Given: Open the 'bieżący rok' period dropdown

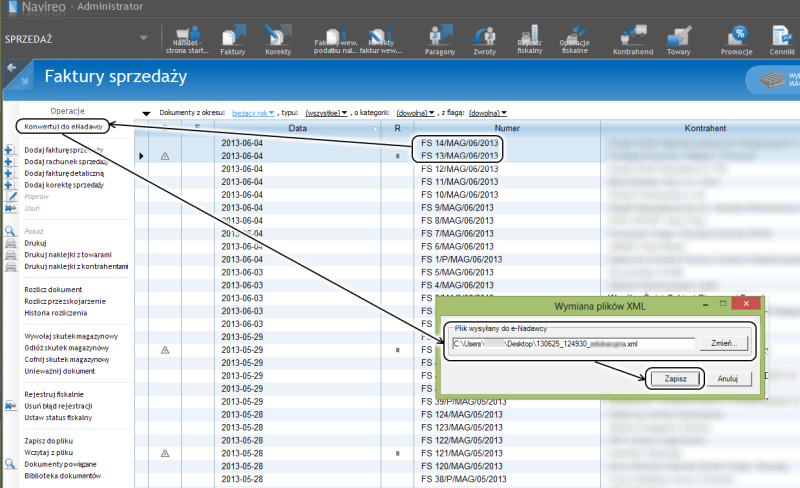Looking at the screenshot, I should click(x=253, y=113).
